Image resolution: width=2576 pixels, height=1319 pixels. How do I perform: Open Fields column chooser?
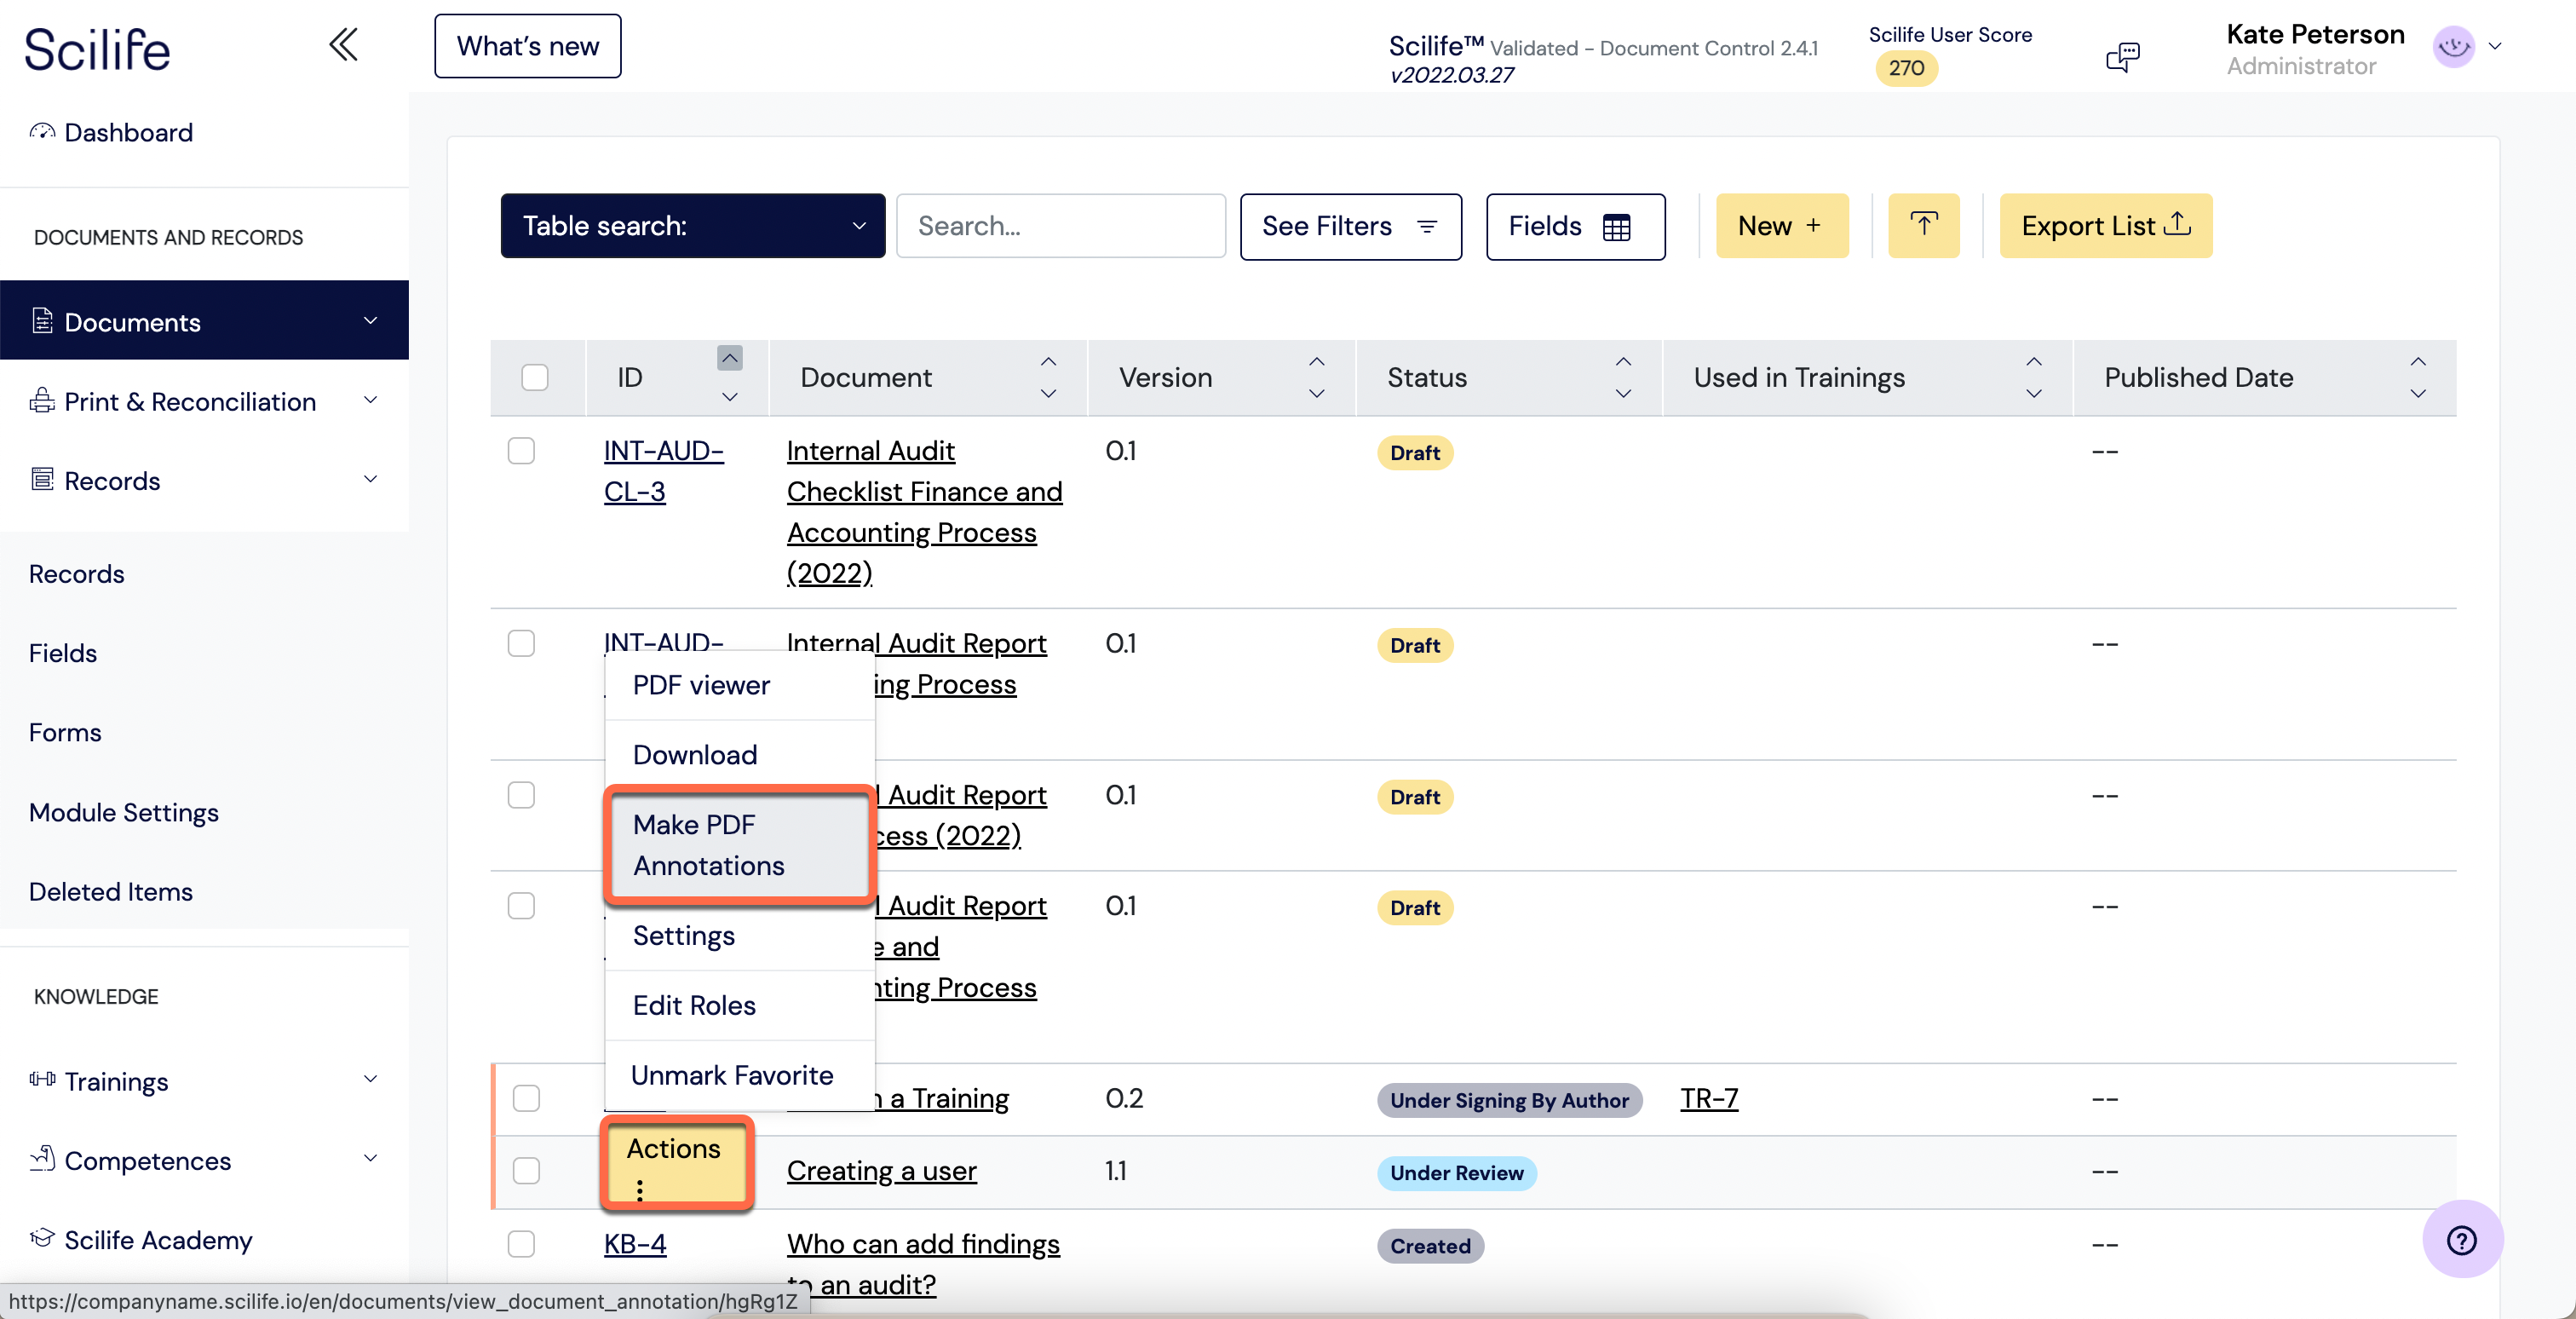[1575, 227]
